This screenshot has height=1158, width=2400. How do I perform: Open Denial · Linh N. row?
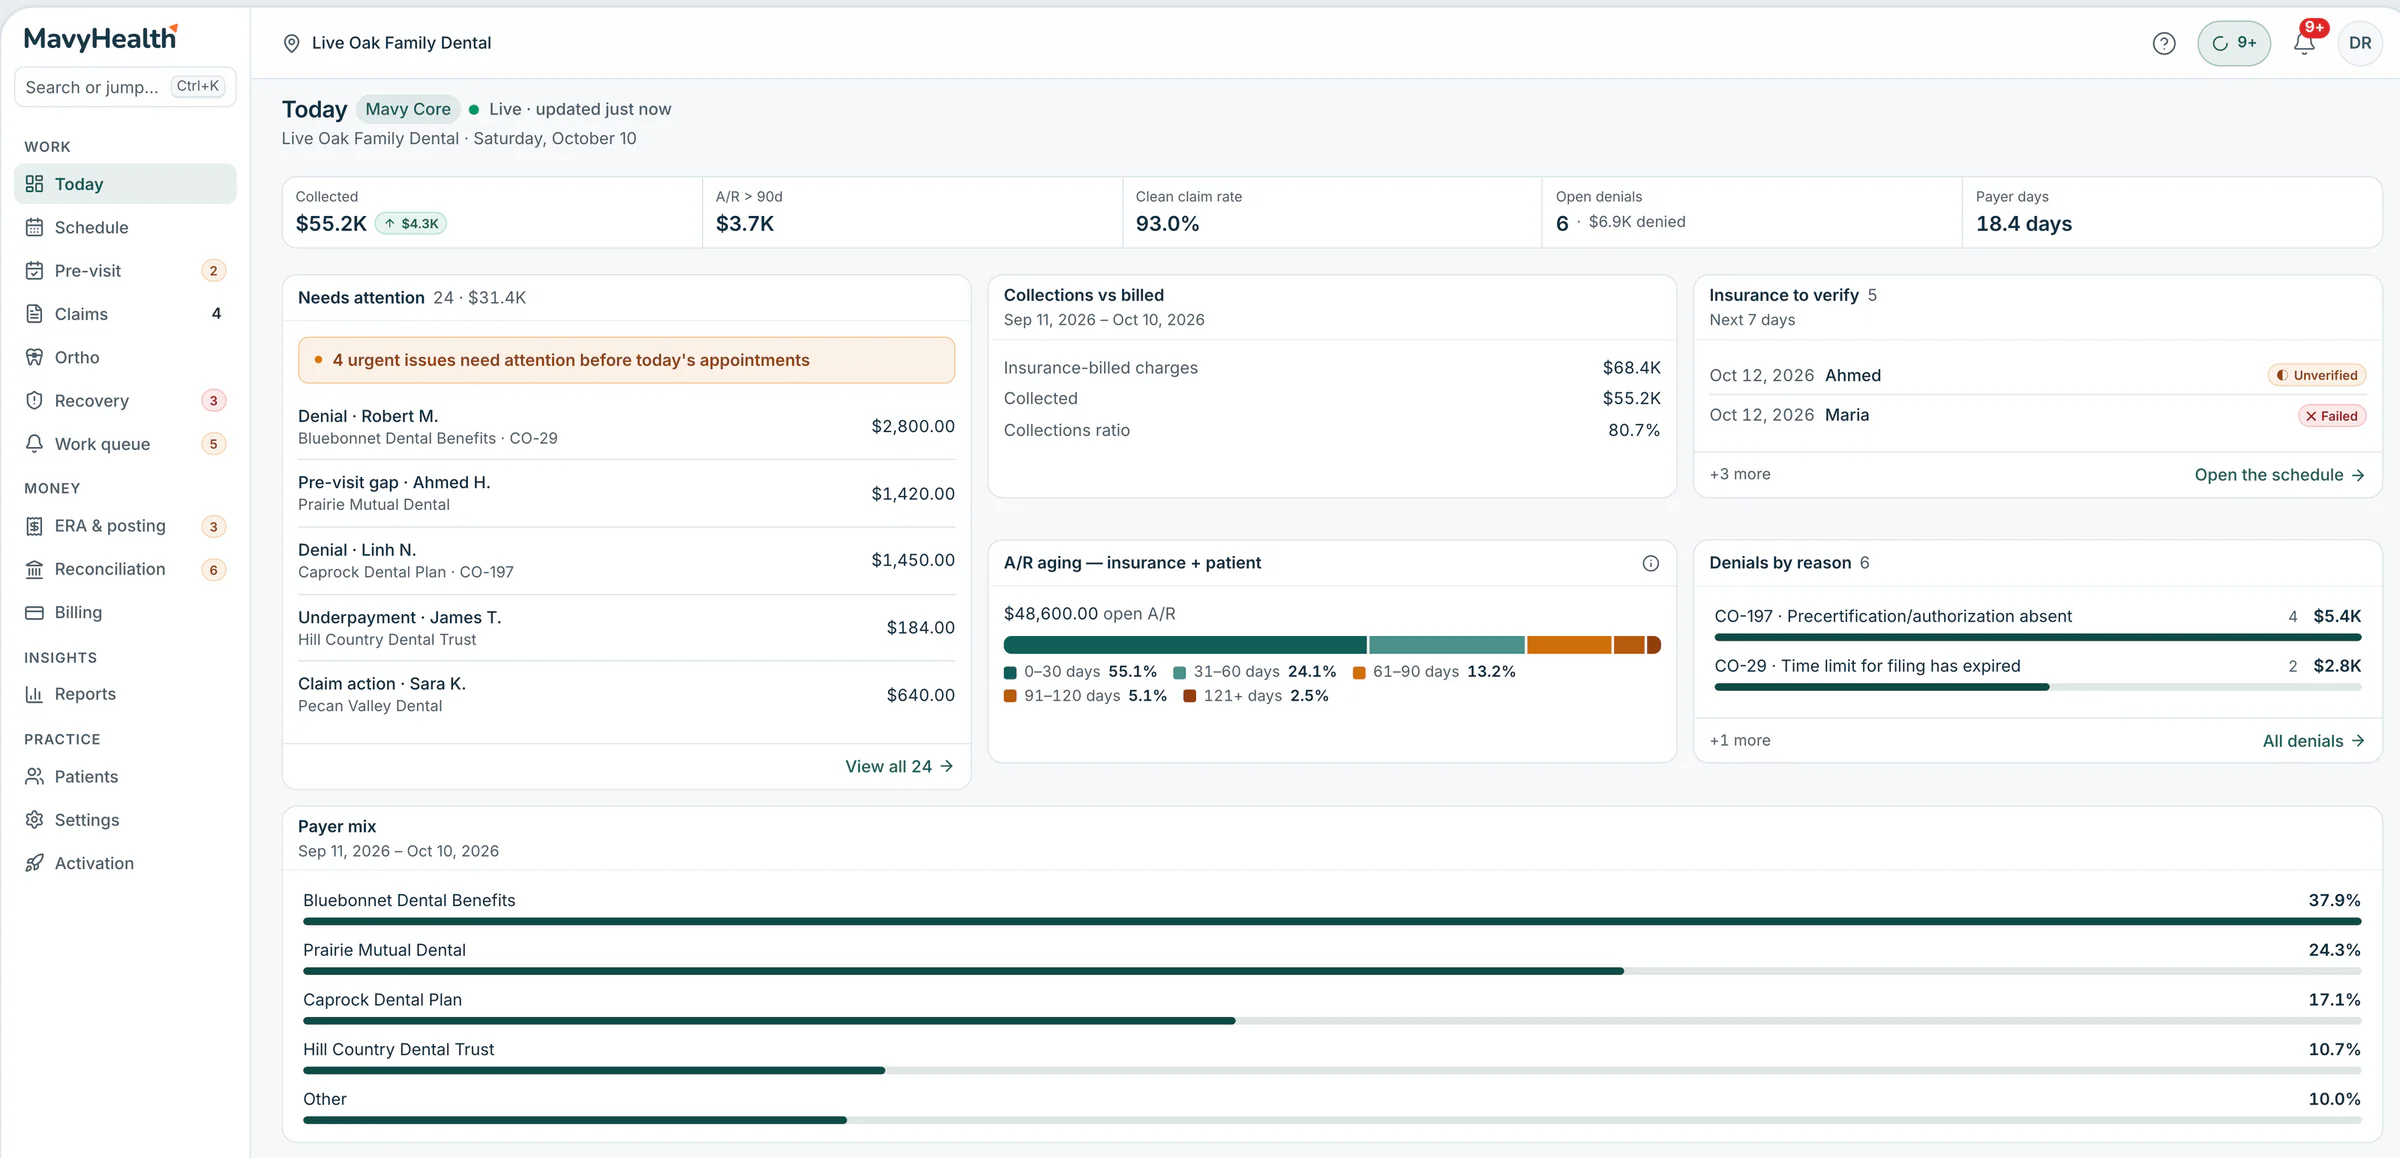pos(626,561)
